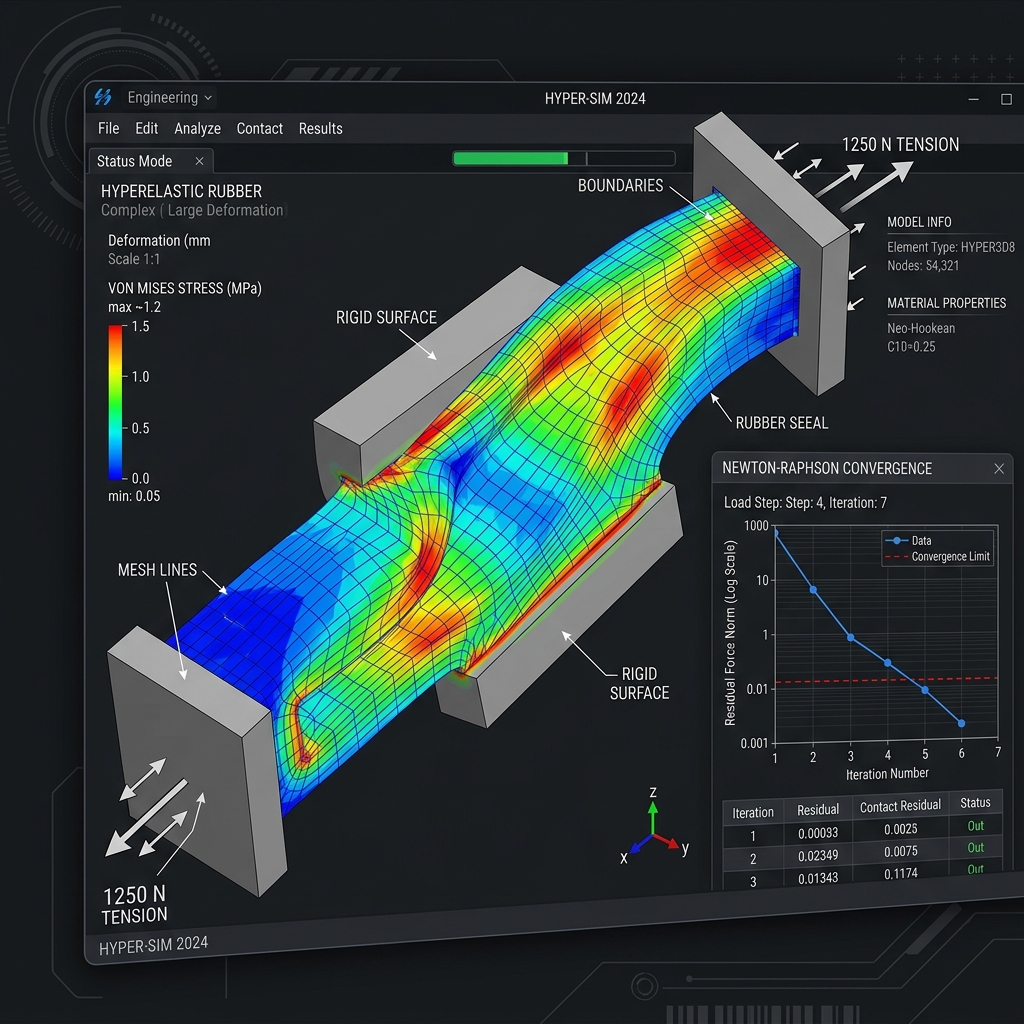The width and height of the screenshot is (1024, 1024).
Task: Click the HYPERELASTIC RUBBER title
Action: click(181, 191)
